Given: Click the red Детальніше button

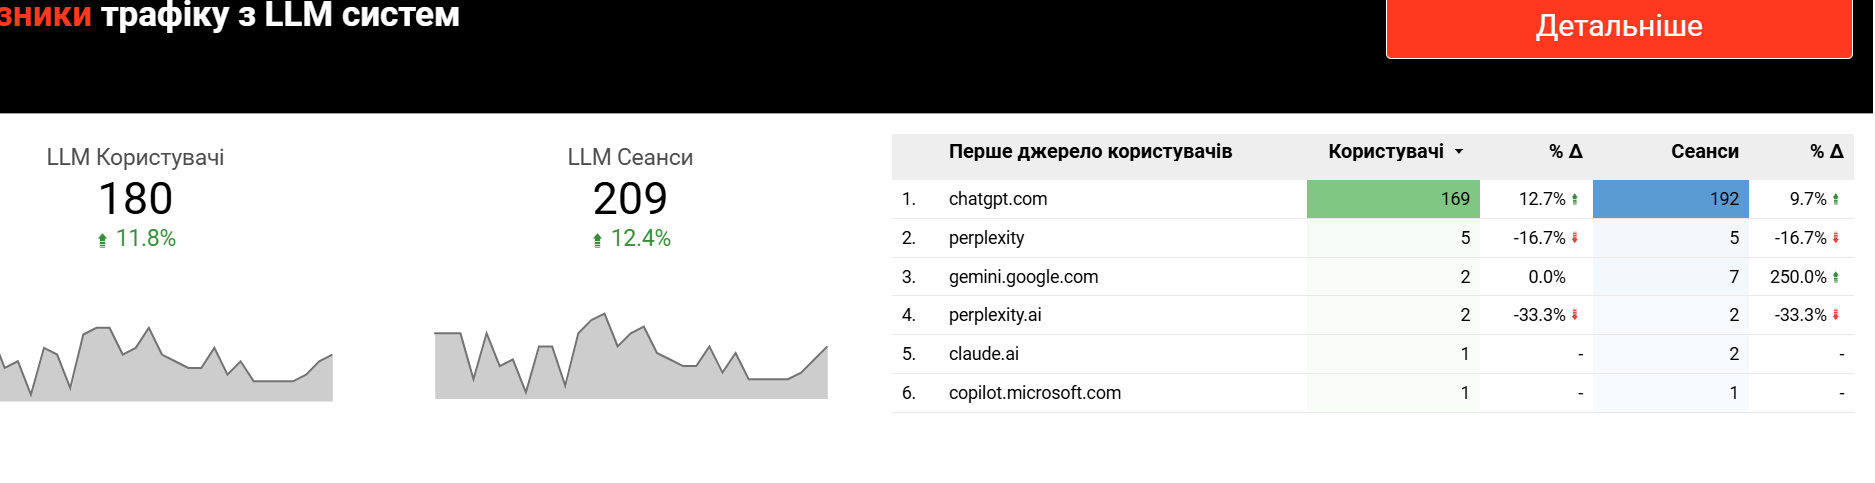Looking at the screenshot, I should point(1618,27).
